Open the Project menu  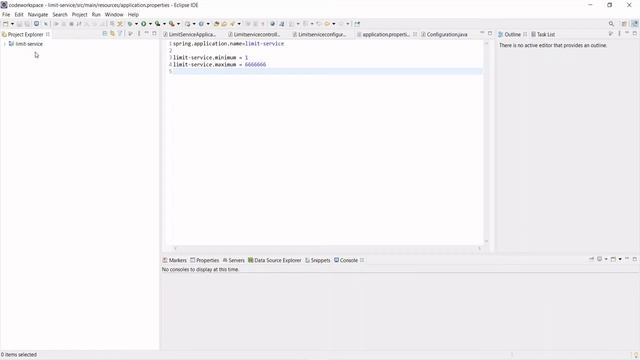tap(79, 14)
